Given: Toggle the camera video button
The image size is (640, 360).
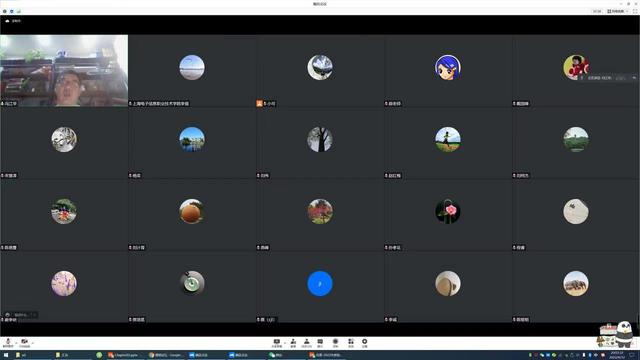Looking at the screenshot, I should point(24,342).
